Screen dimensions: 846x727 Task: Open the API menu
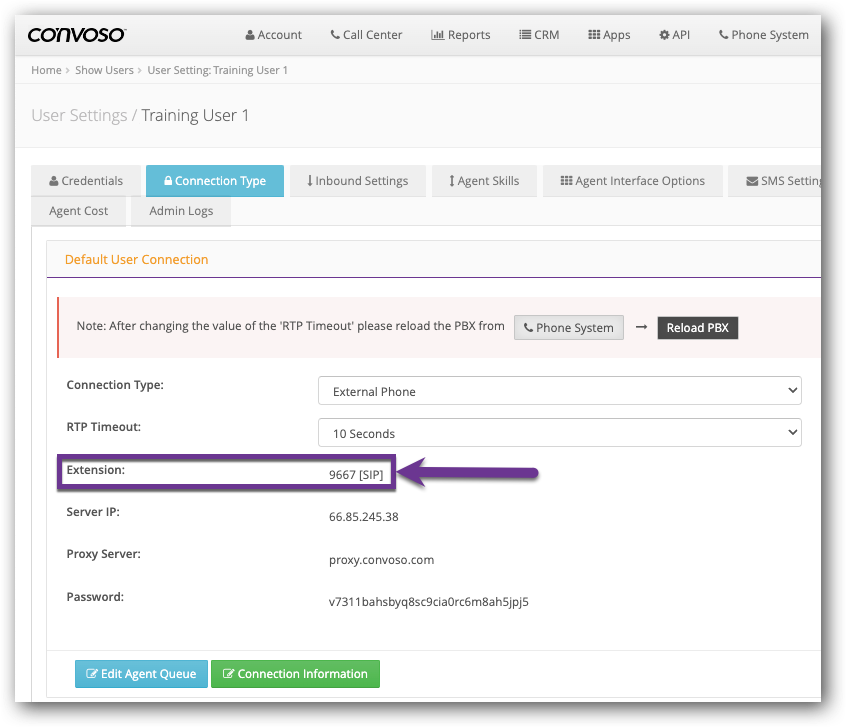click(674, 35)
